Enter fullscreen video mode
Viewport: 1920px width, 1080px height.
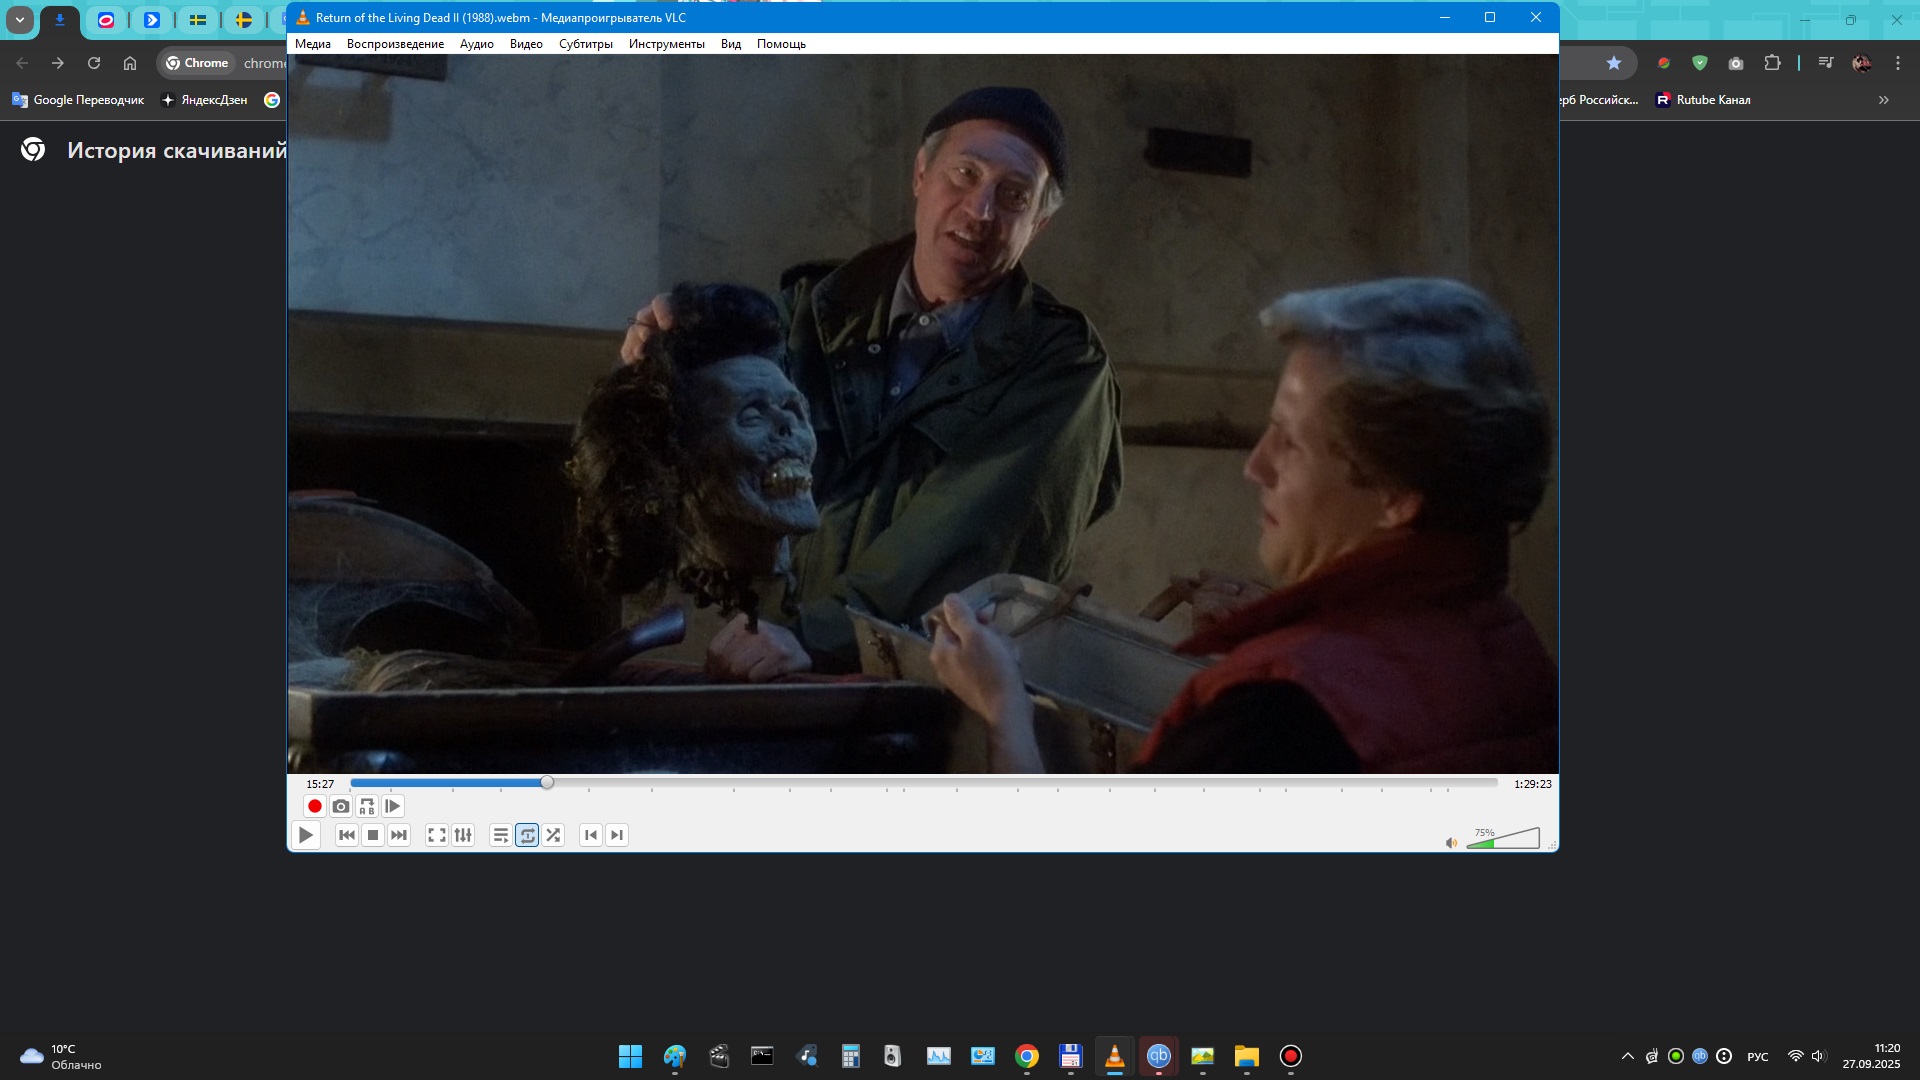[437, 835]
